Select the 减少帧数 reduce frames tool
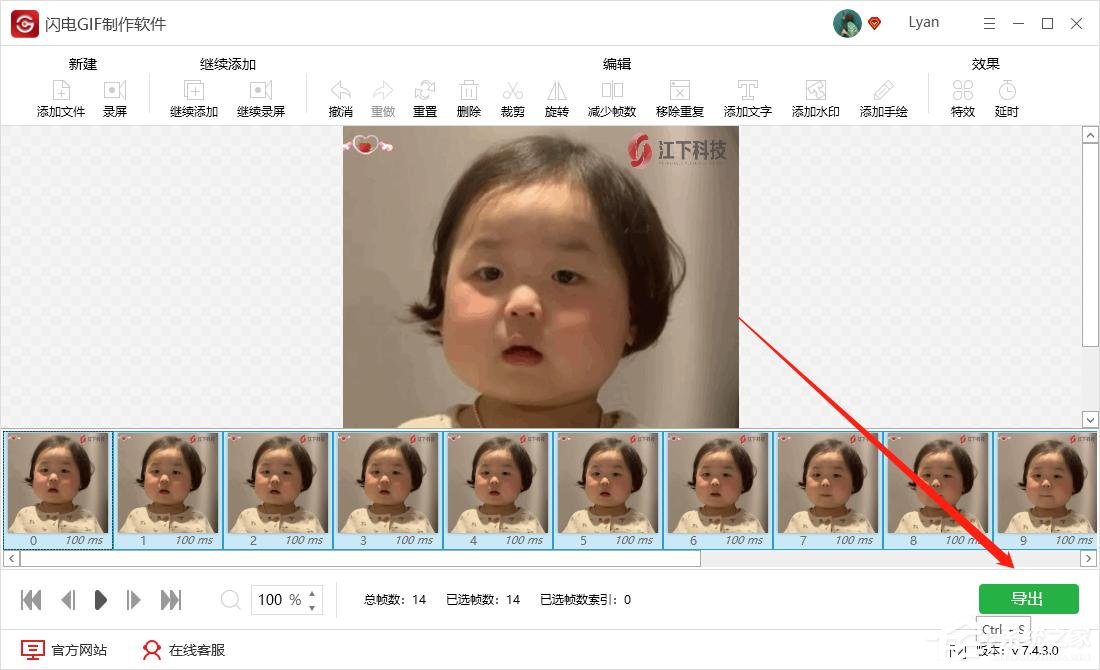The height and width of the screenshot is (670, 1100). pos(611,96)
